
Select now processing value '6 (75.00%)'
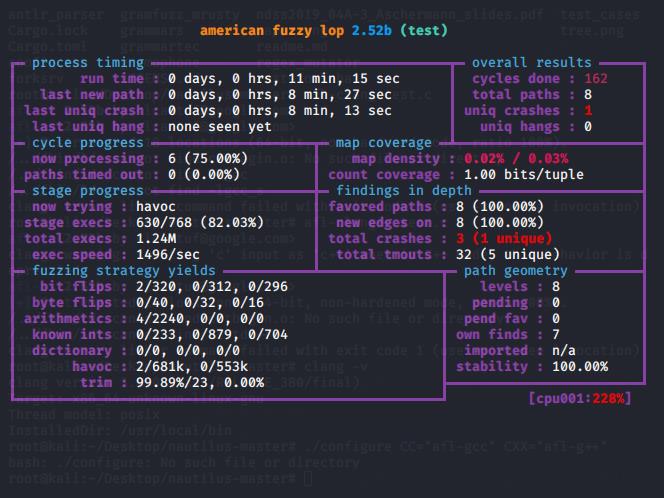pyautogui.click(x=208, y=158)
